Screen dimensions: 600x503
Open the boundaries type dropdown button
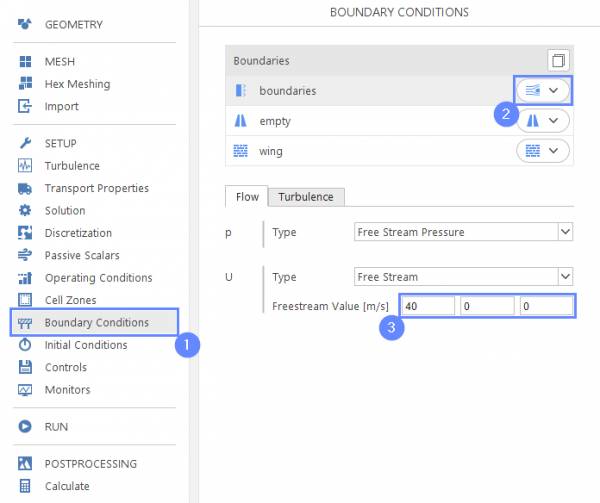click(x=543, y=90)
